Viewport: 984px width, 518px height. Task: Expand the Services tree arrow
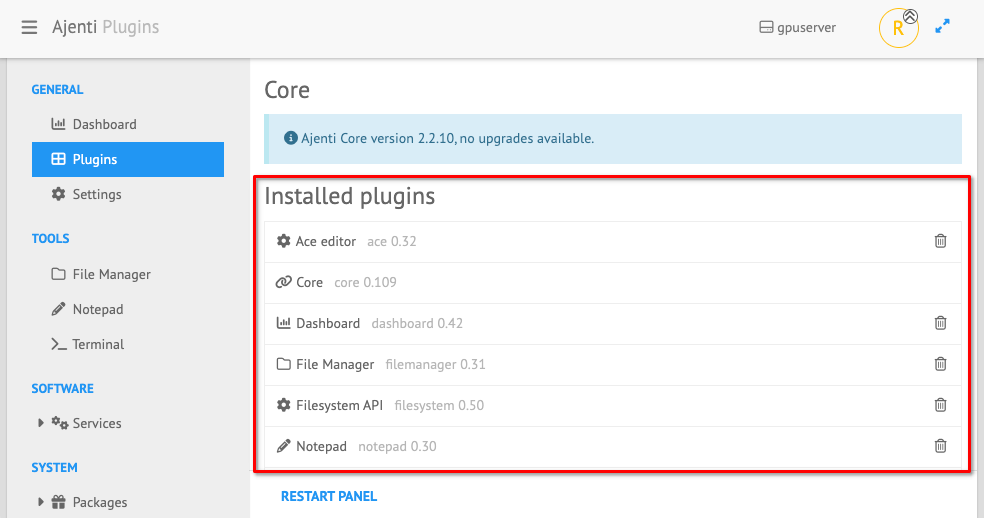click(x=41, y=423)
